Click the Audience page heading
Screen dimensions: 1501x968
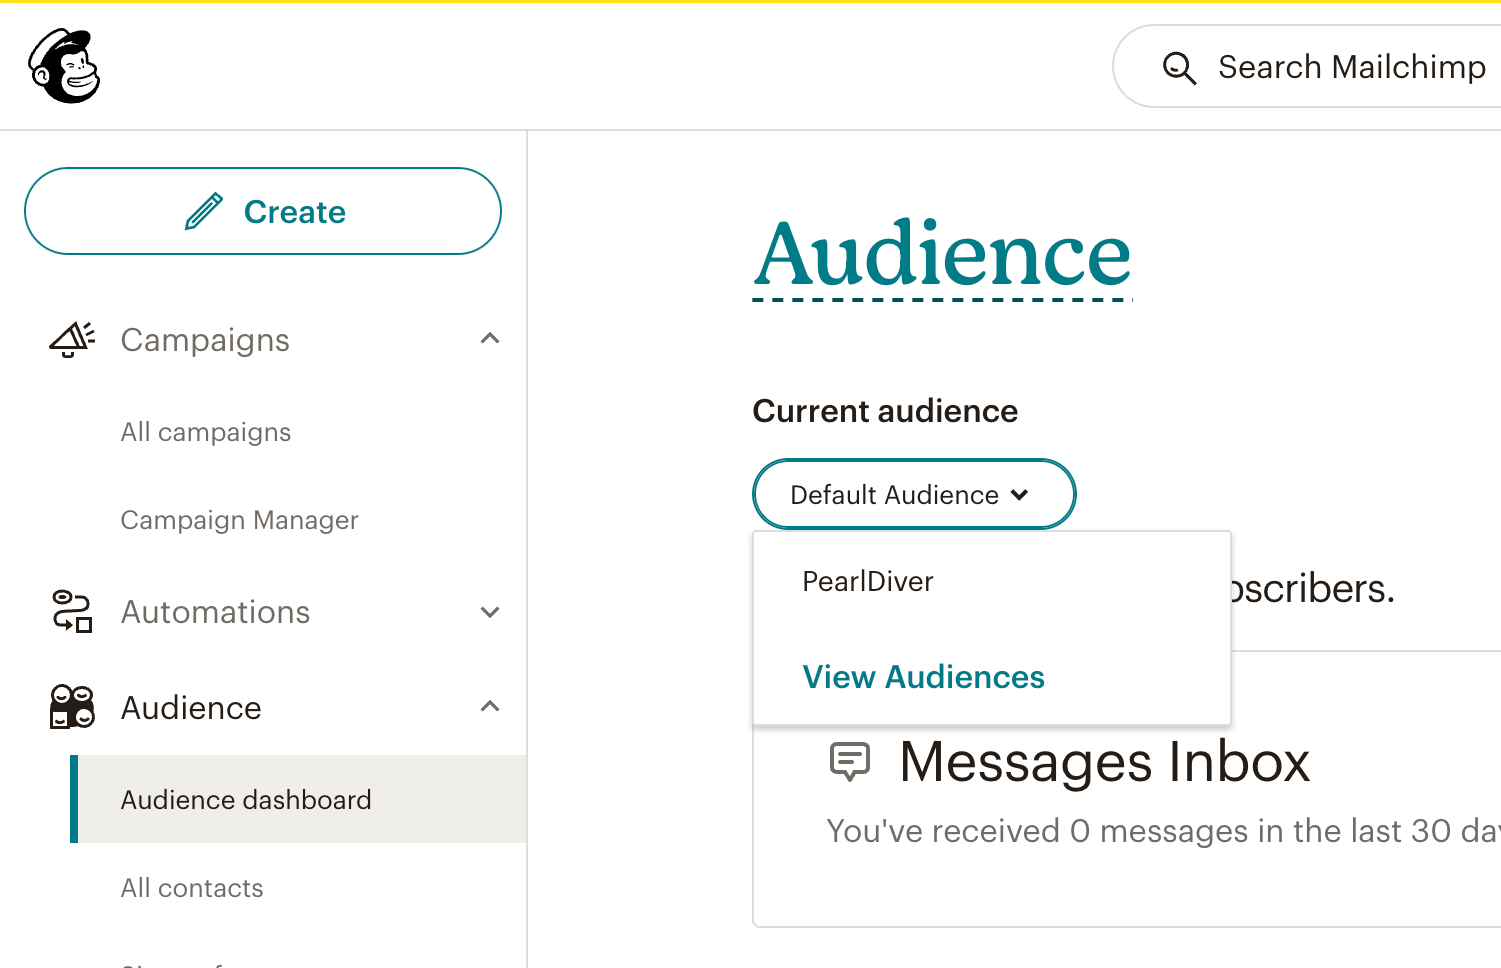coord(942,254)
